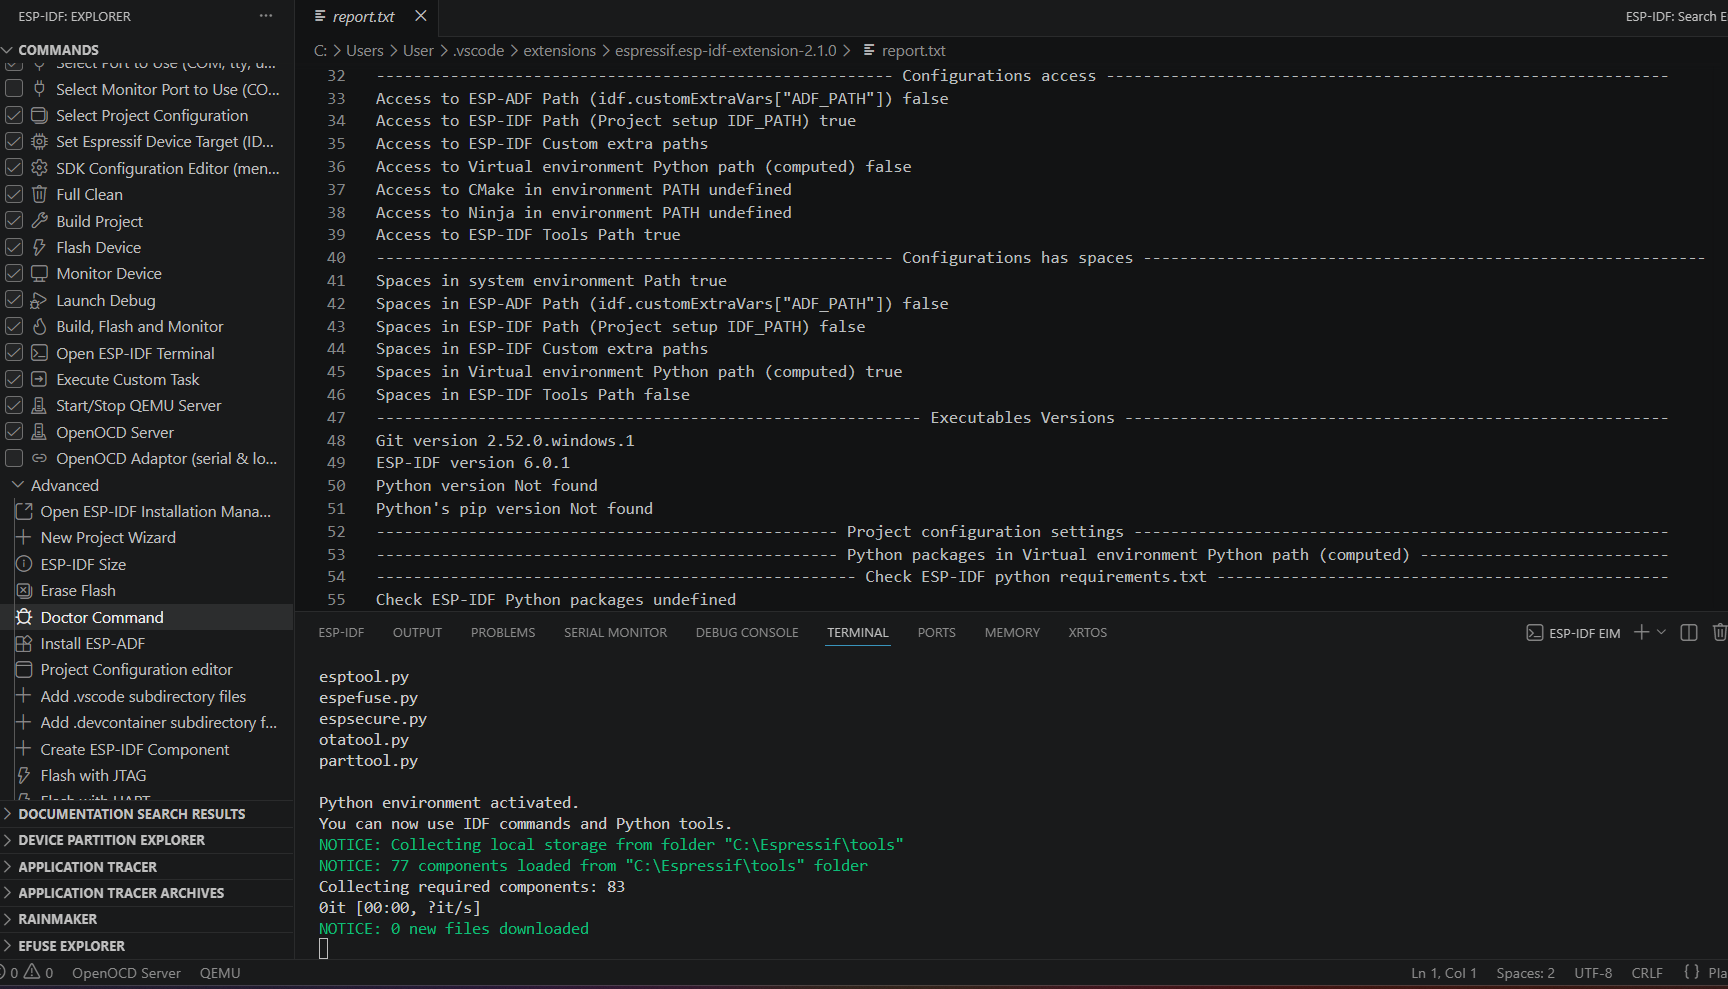Switch to the ESP-IDF panel tab
1728x989 pixels.
pyautogui.click(x=341, y=633)
